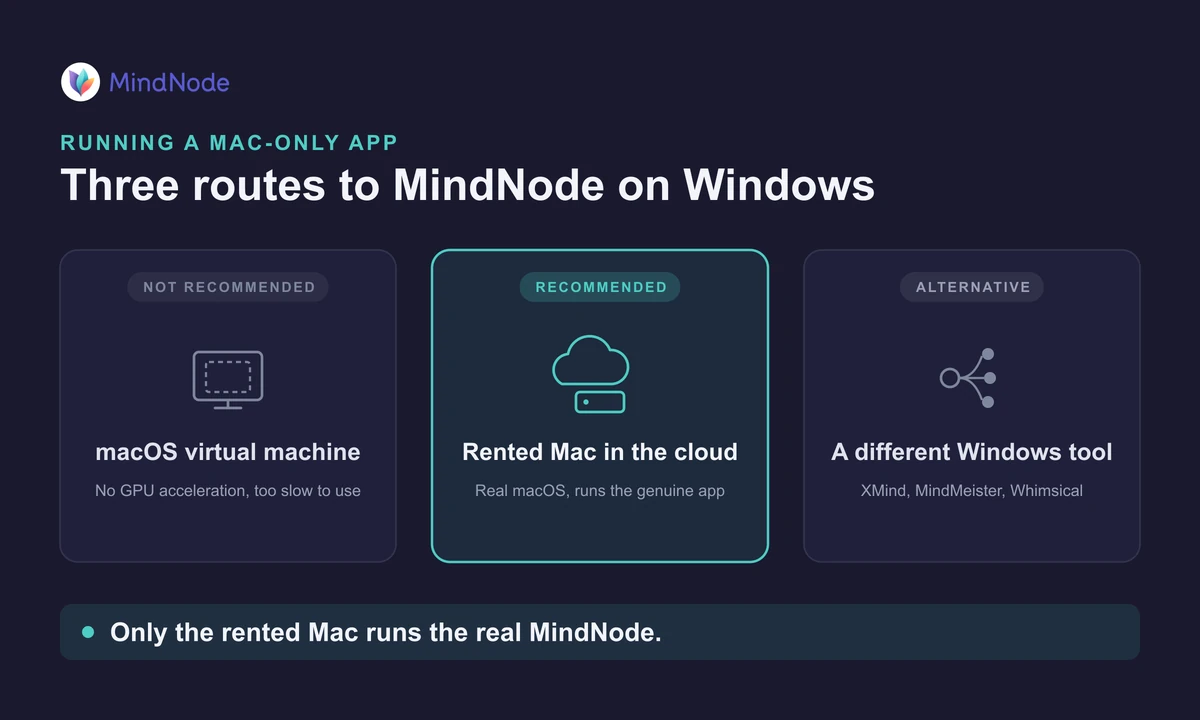Click the monitor icon for macOS virtual machine
Screen dimensions: 1200x720
click(x=228, y=379)
